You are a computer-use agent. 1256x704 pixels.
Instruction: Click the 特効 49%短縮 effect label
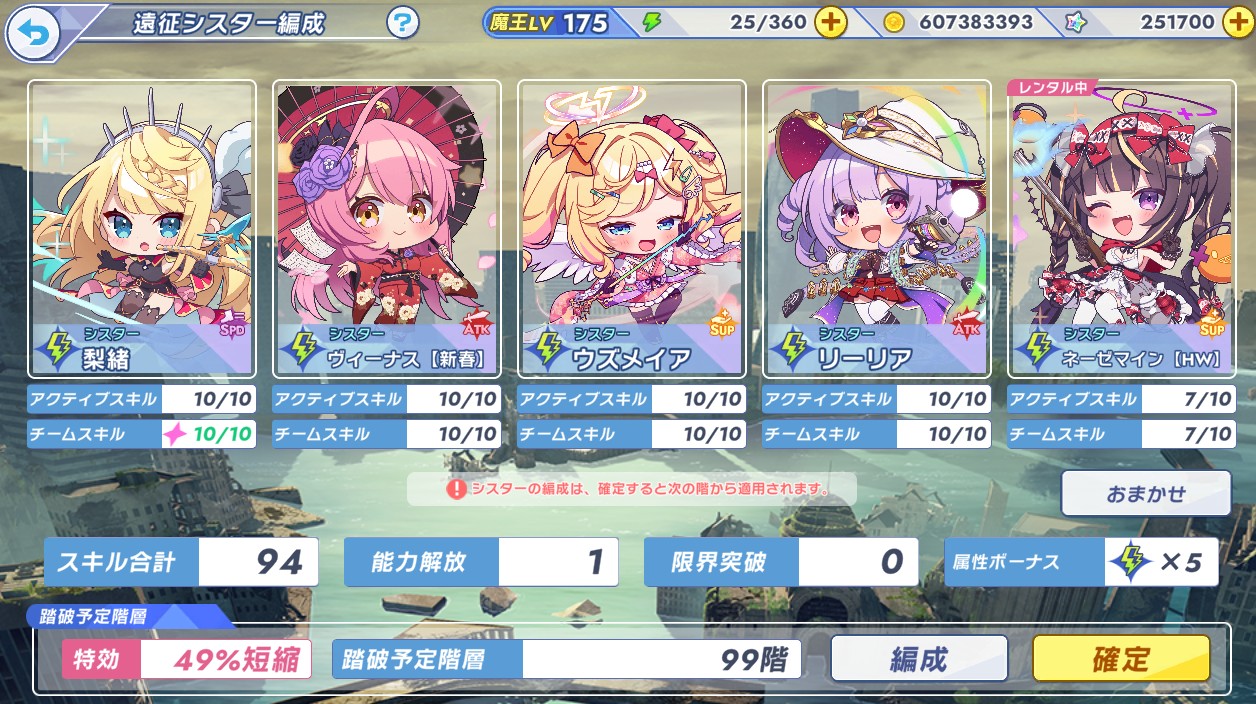pyautogui.click(x=186, y=660)
